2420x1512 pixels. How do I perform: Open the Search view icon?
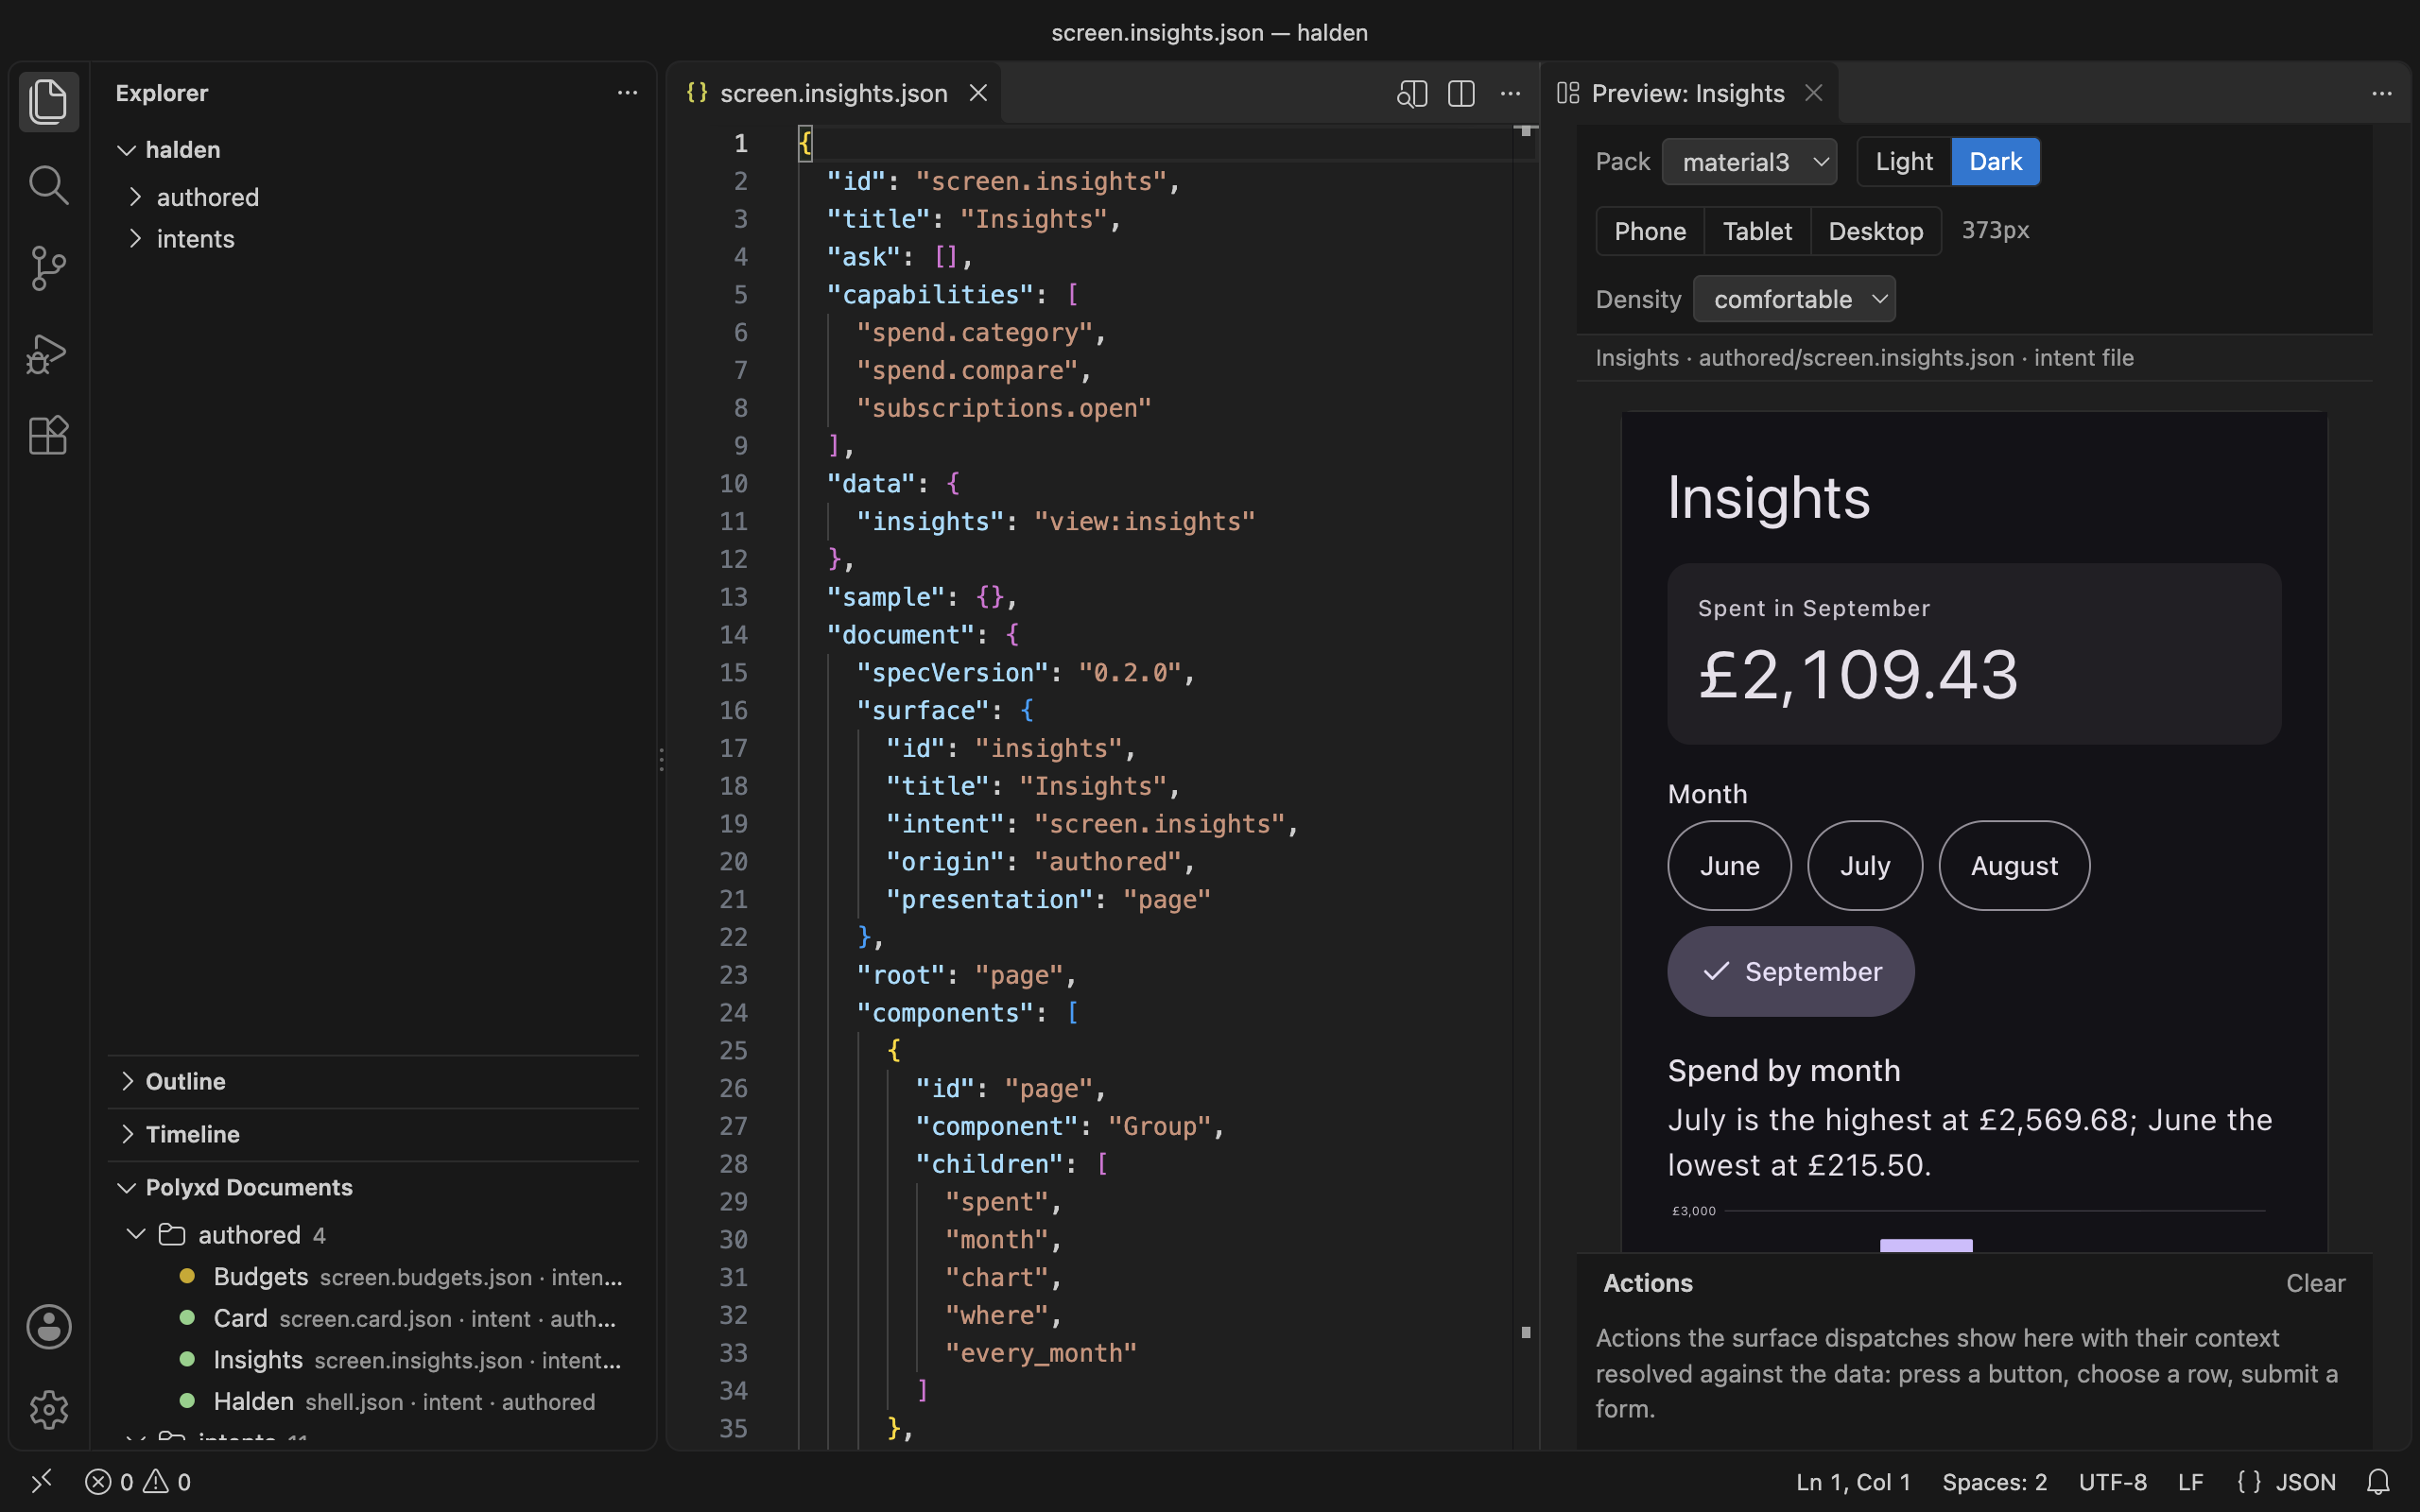pos(48,185)
